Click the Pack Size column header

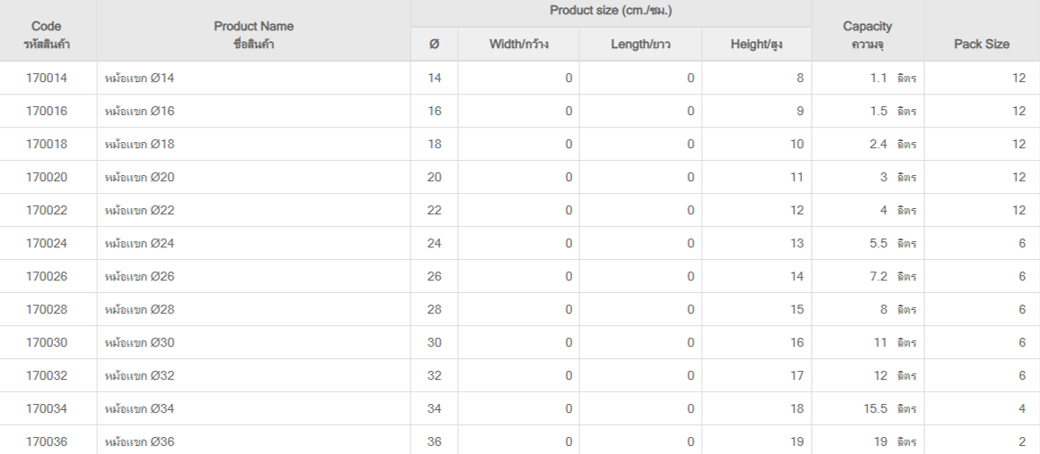tap(981, 44)
